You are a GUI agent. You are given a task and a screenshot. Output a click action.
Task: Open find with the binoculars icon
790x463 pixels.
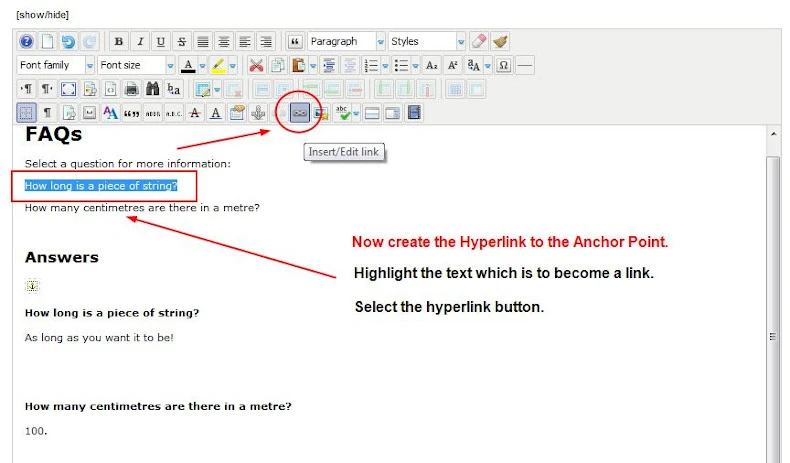point(153,90)
